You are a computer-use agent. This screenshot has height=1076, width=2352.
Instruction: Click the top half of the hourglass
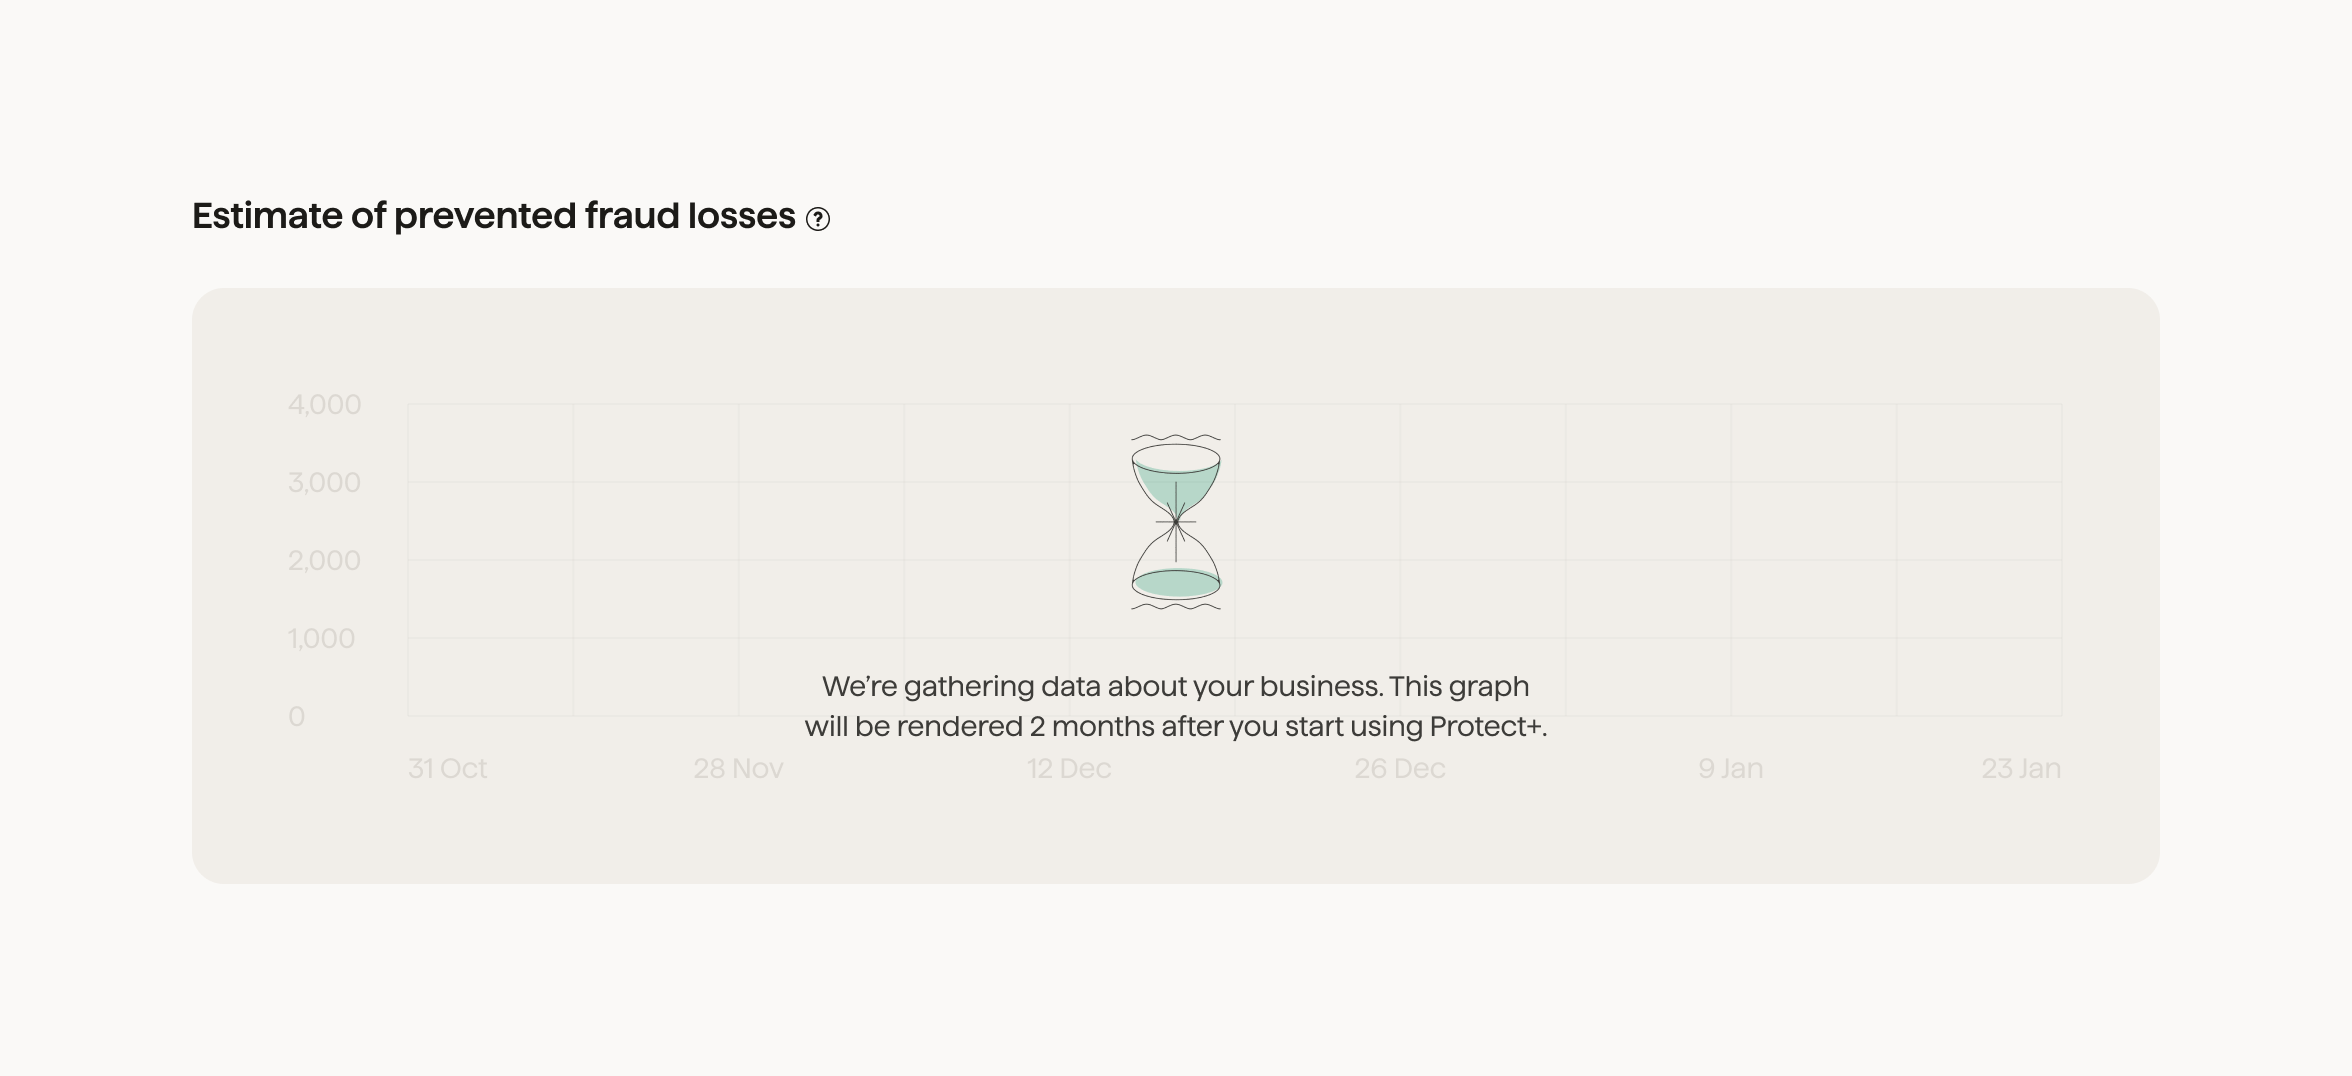(x=1176, y=480)
